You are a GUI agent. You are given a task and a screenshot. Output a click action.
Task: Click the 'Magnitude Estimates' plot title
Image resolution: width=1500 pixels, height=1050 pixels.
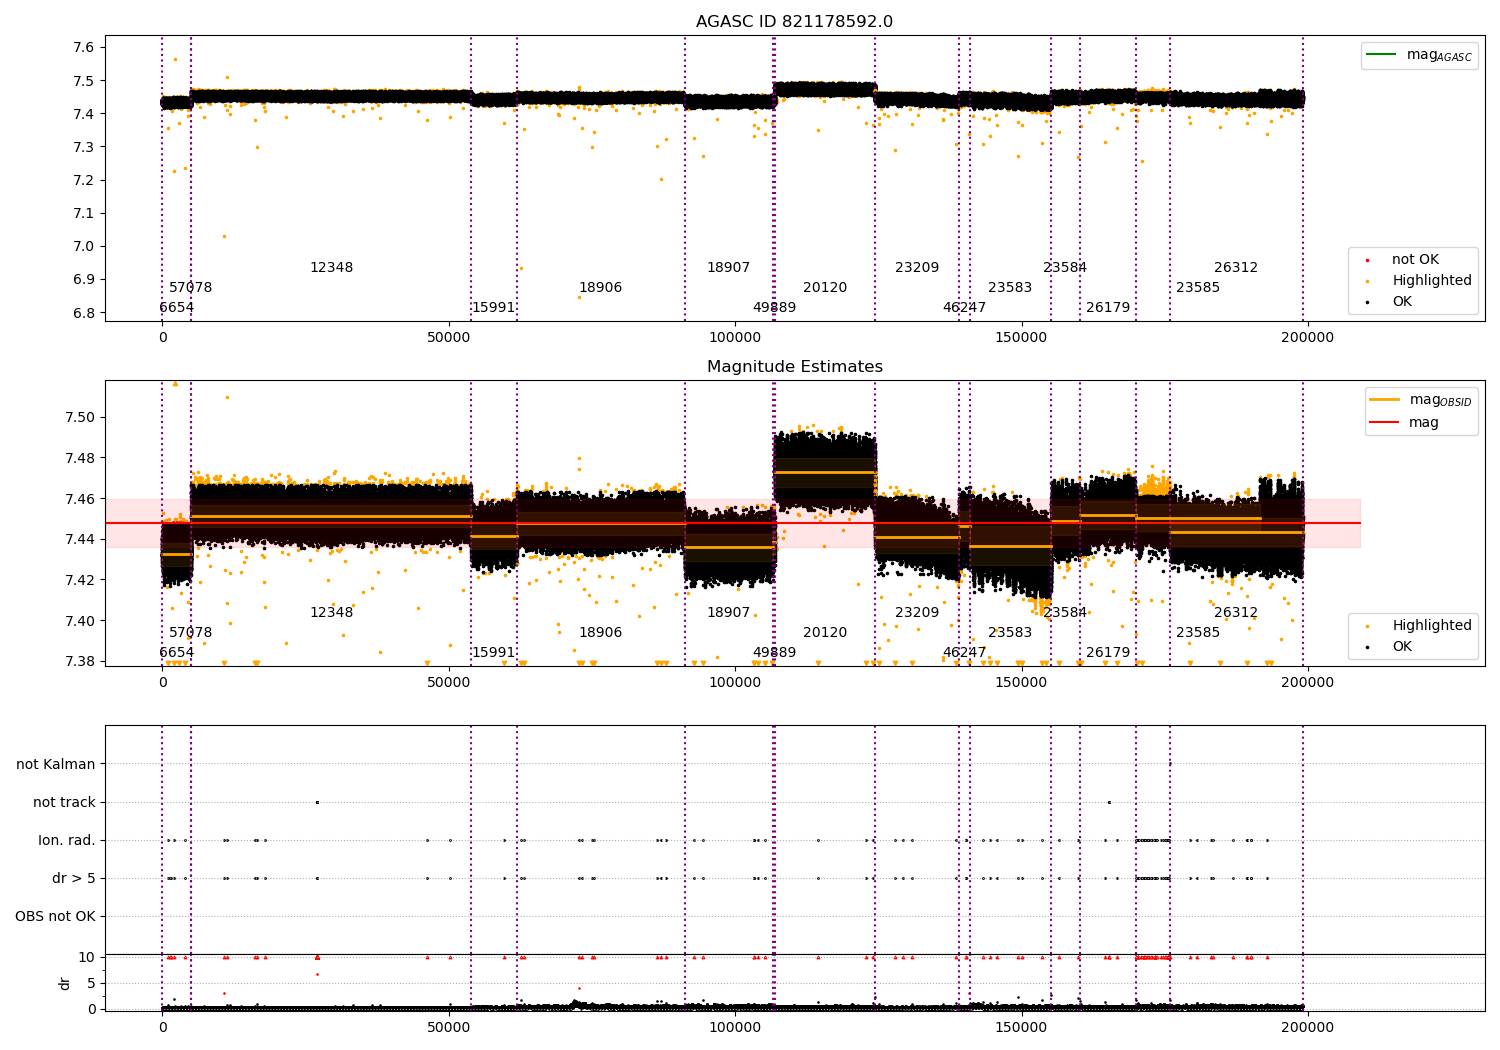click(794, 367)
